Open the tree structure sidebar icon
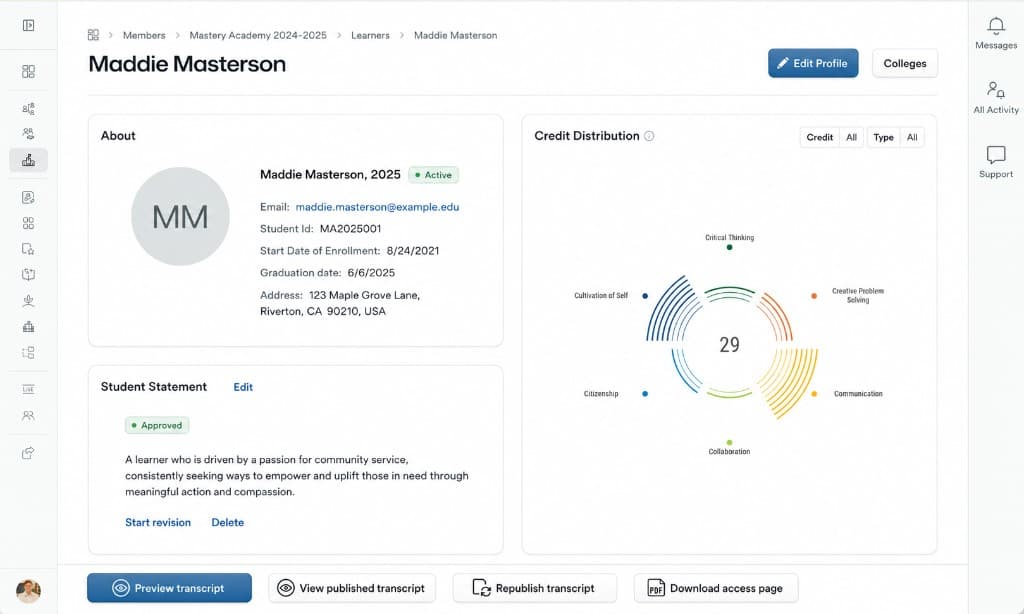Viewport: 1024px width, 614px height. tap(28, 353)
